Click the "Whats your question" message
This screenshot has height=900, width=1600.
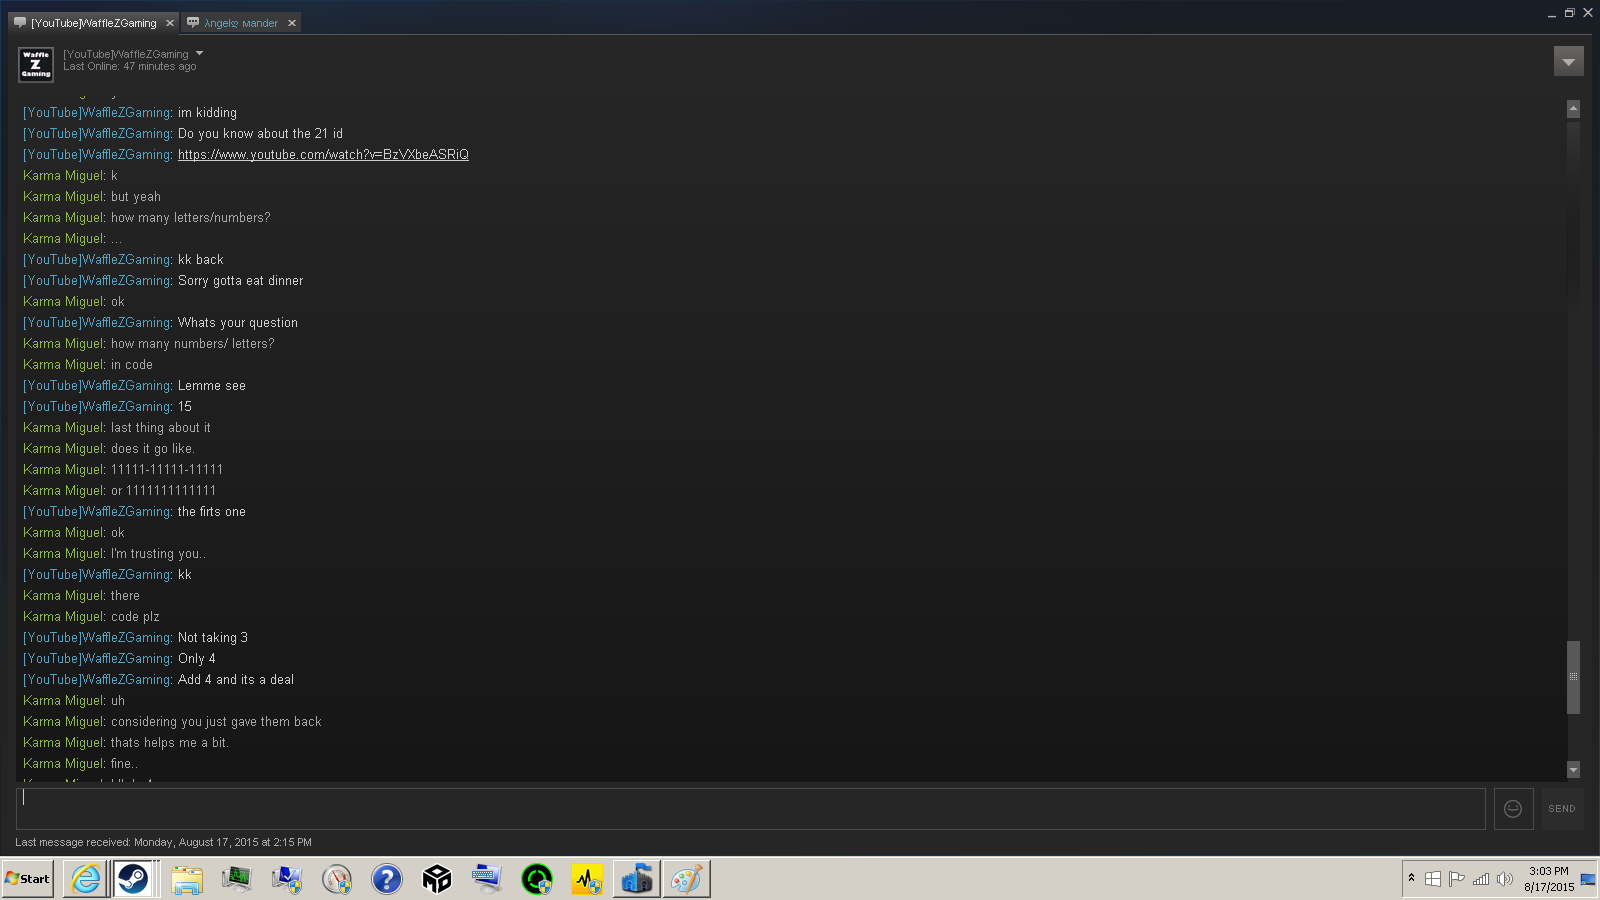click(x=238, y=323)
